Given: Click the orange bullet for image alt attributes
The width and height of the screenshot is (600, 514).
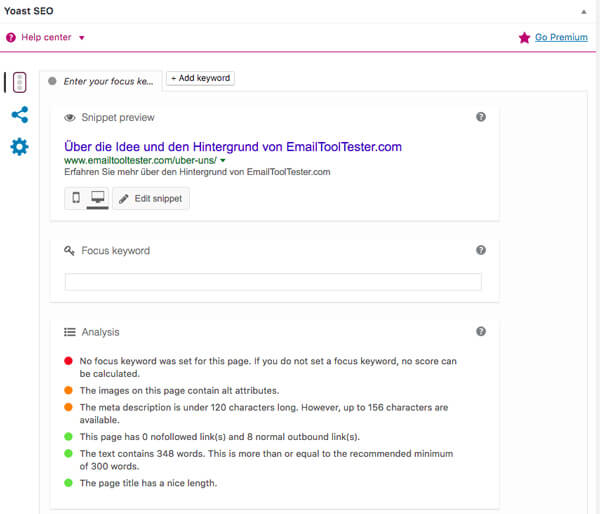Looking at the screenshot, I should click(x=68, y=390).
